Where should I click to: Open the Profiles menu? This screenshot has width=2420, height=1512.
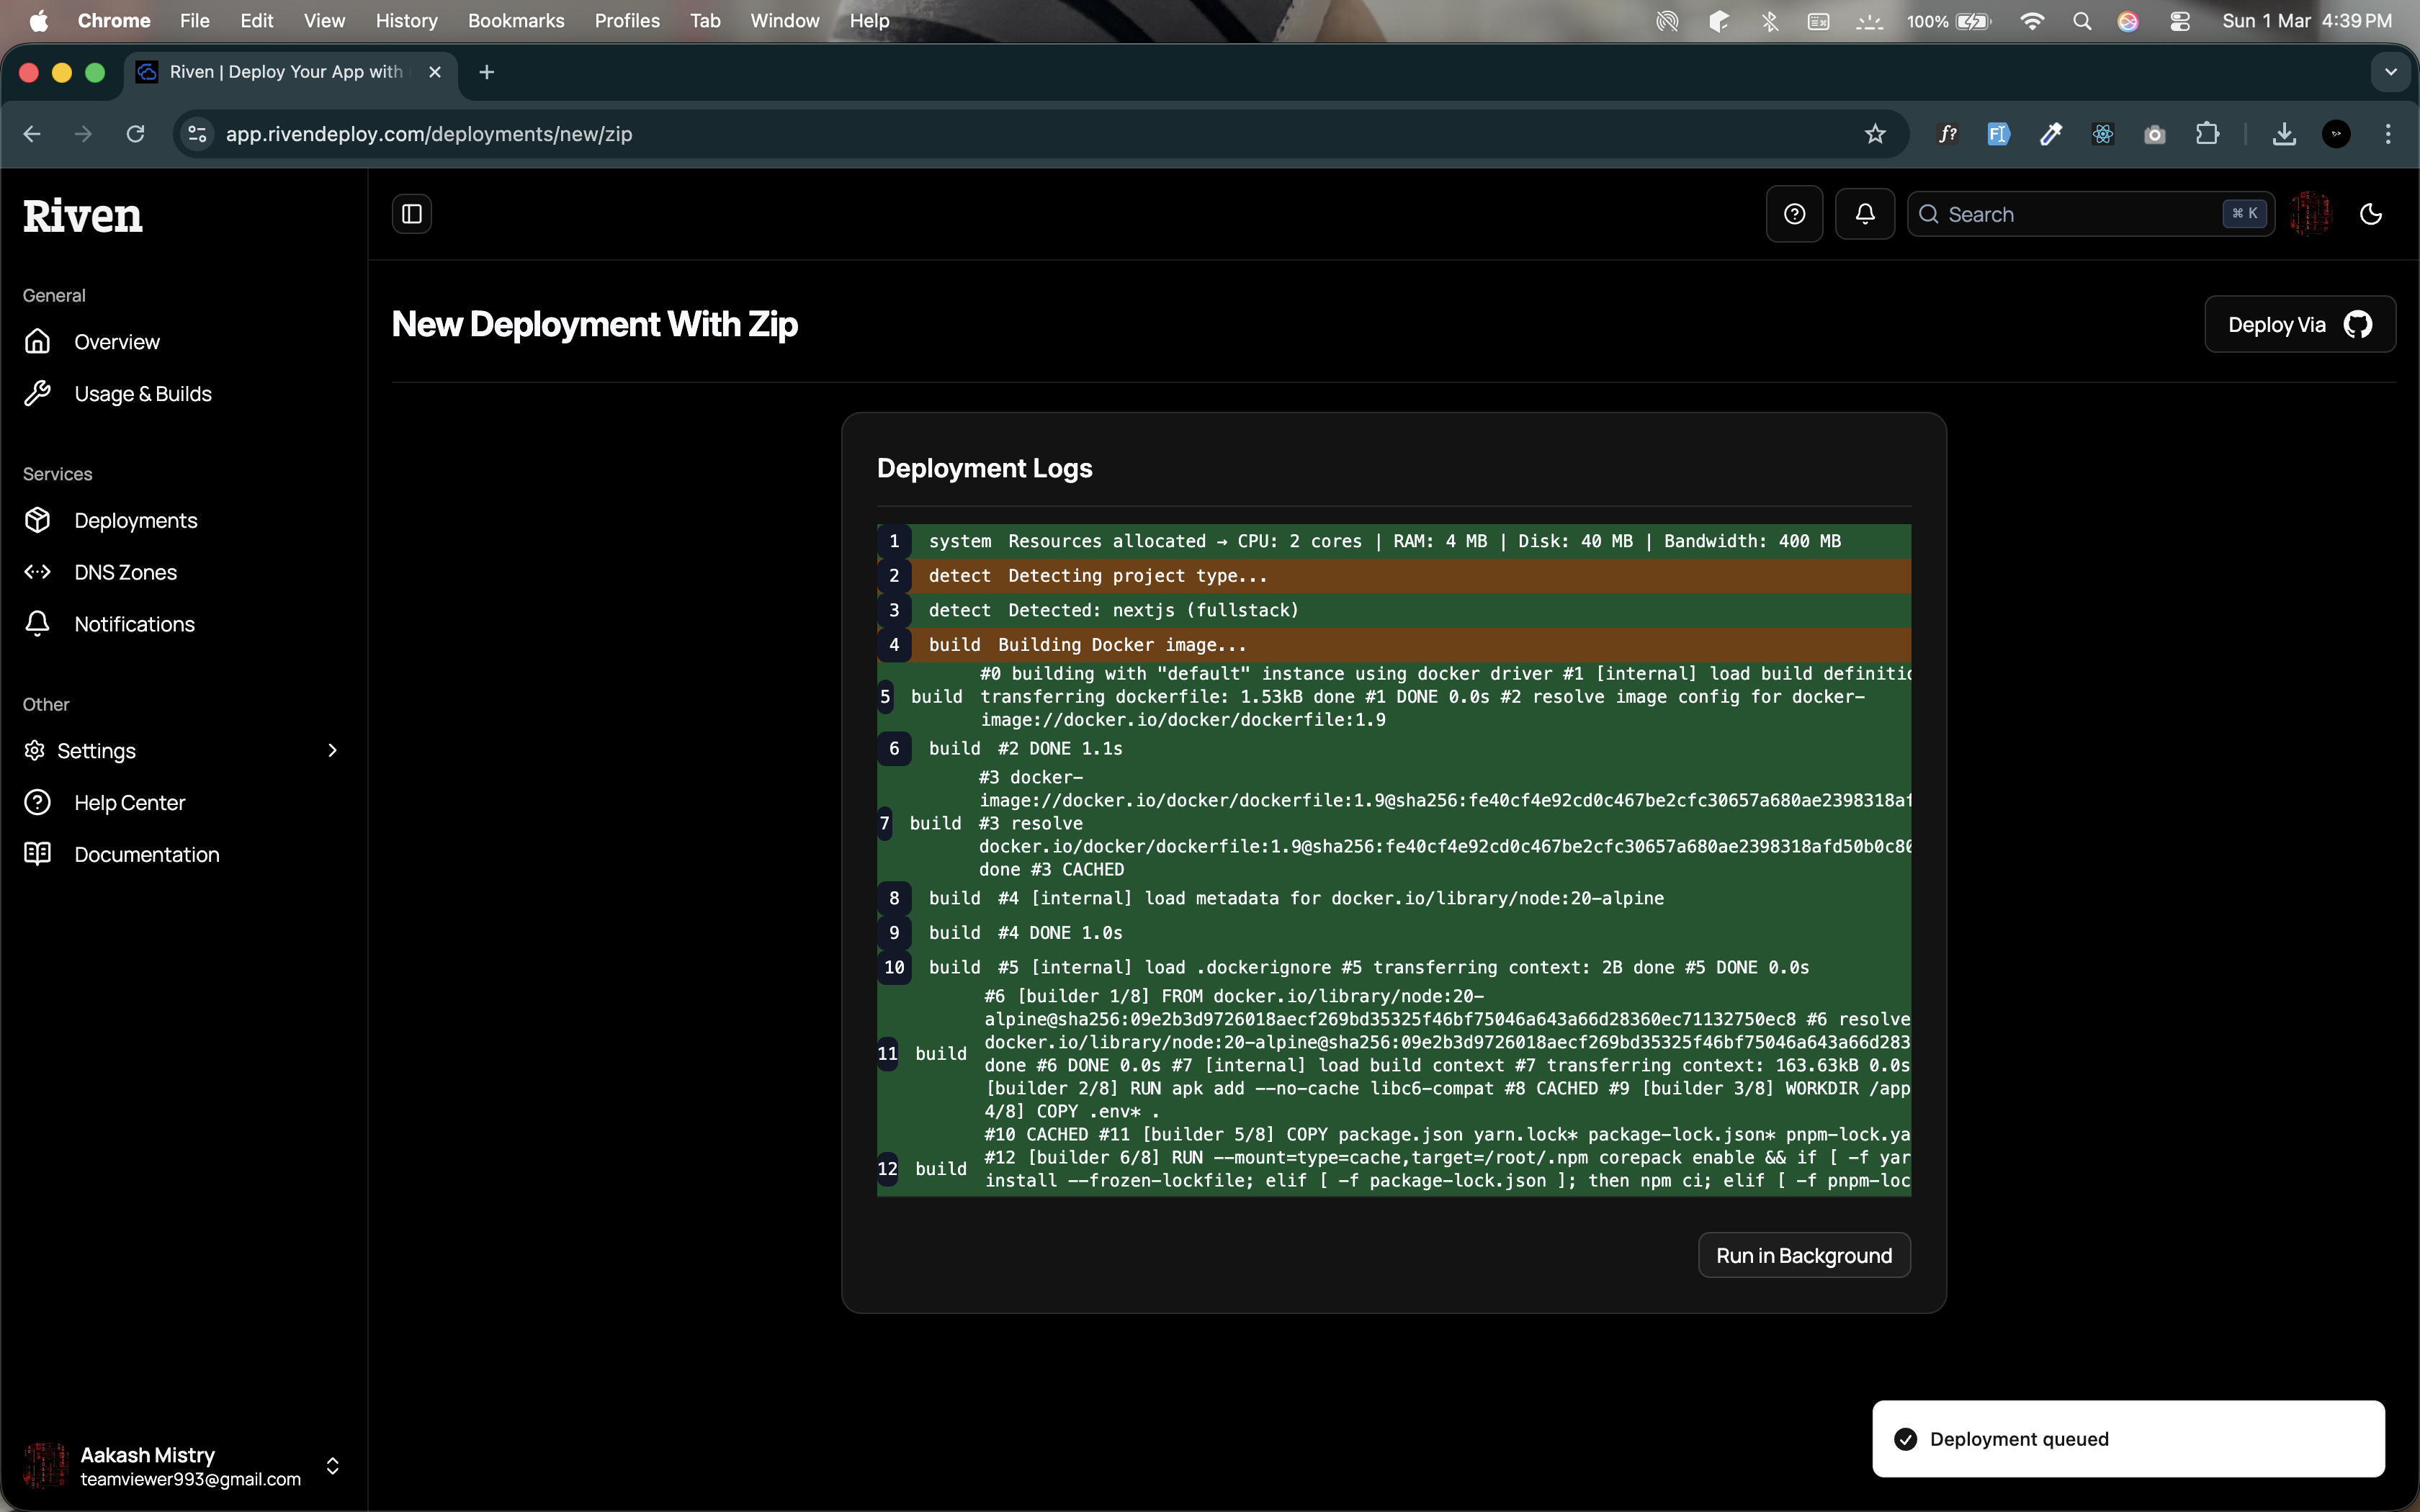tap(627, 21)
